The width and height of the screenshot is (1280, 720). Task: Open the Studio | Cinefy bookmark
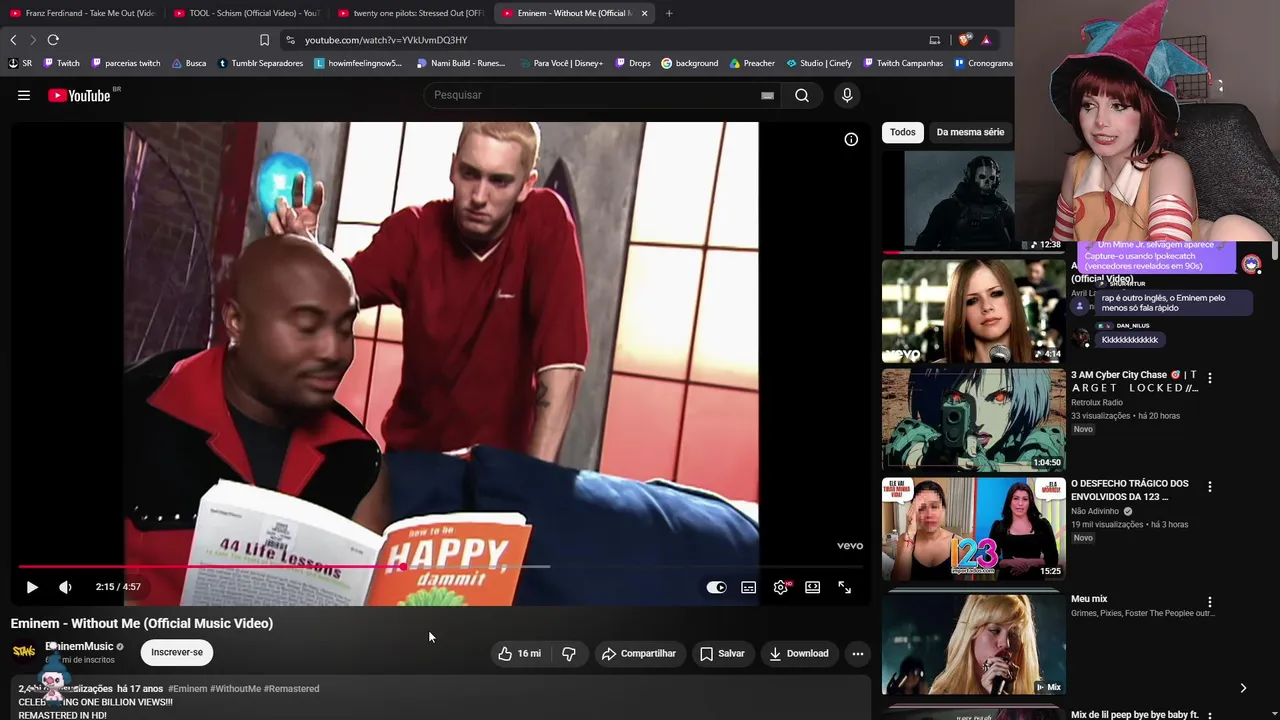[819, 63]
